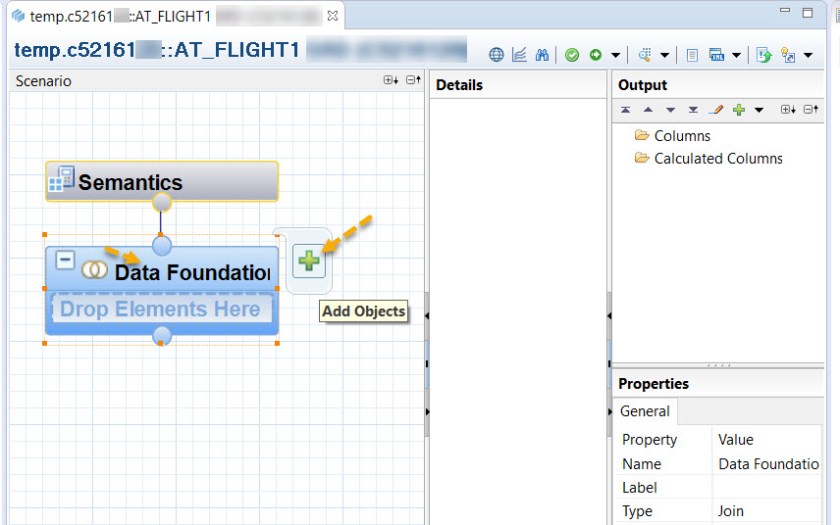Viewport: 840px width, 525px height.
Task: Click the data preview magnifier icon
Action: click(x=645, y=55)
